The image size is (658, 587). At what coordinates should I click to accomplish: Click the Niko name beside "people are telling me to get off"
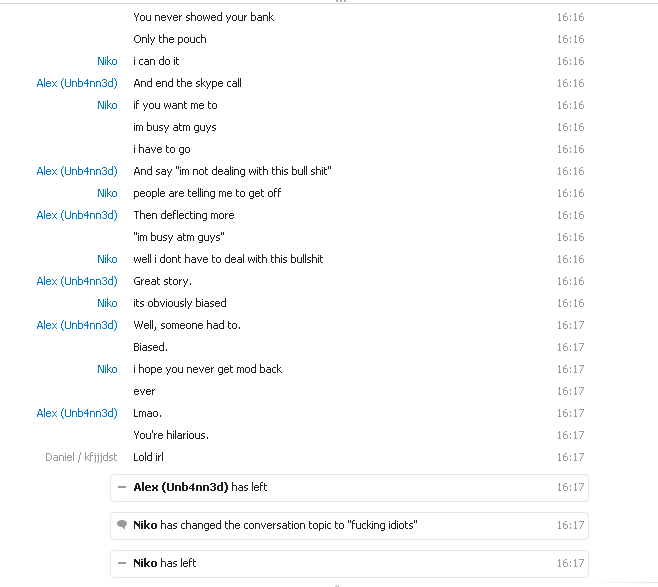tap(107, 193)
